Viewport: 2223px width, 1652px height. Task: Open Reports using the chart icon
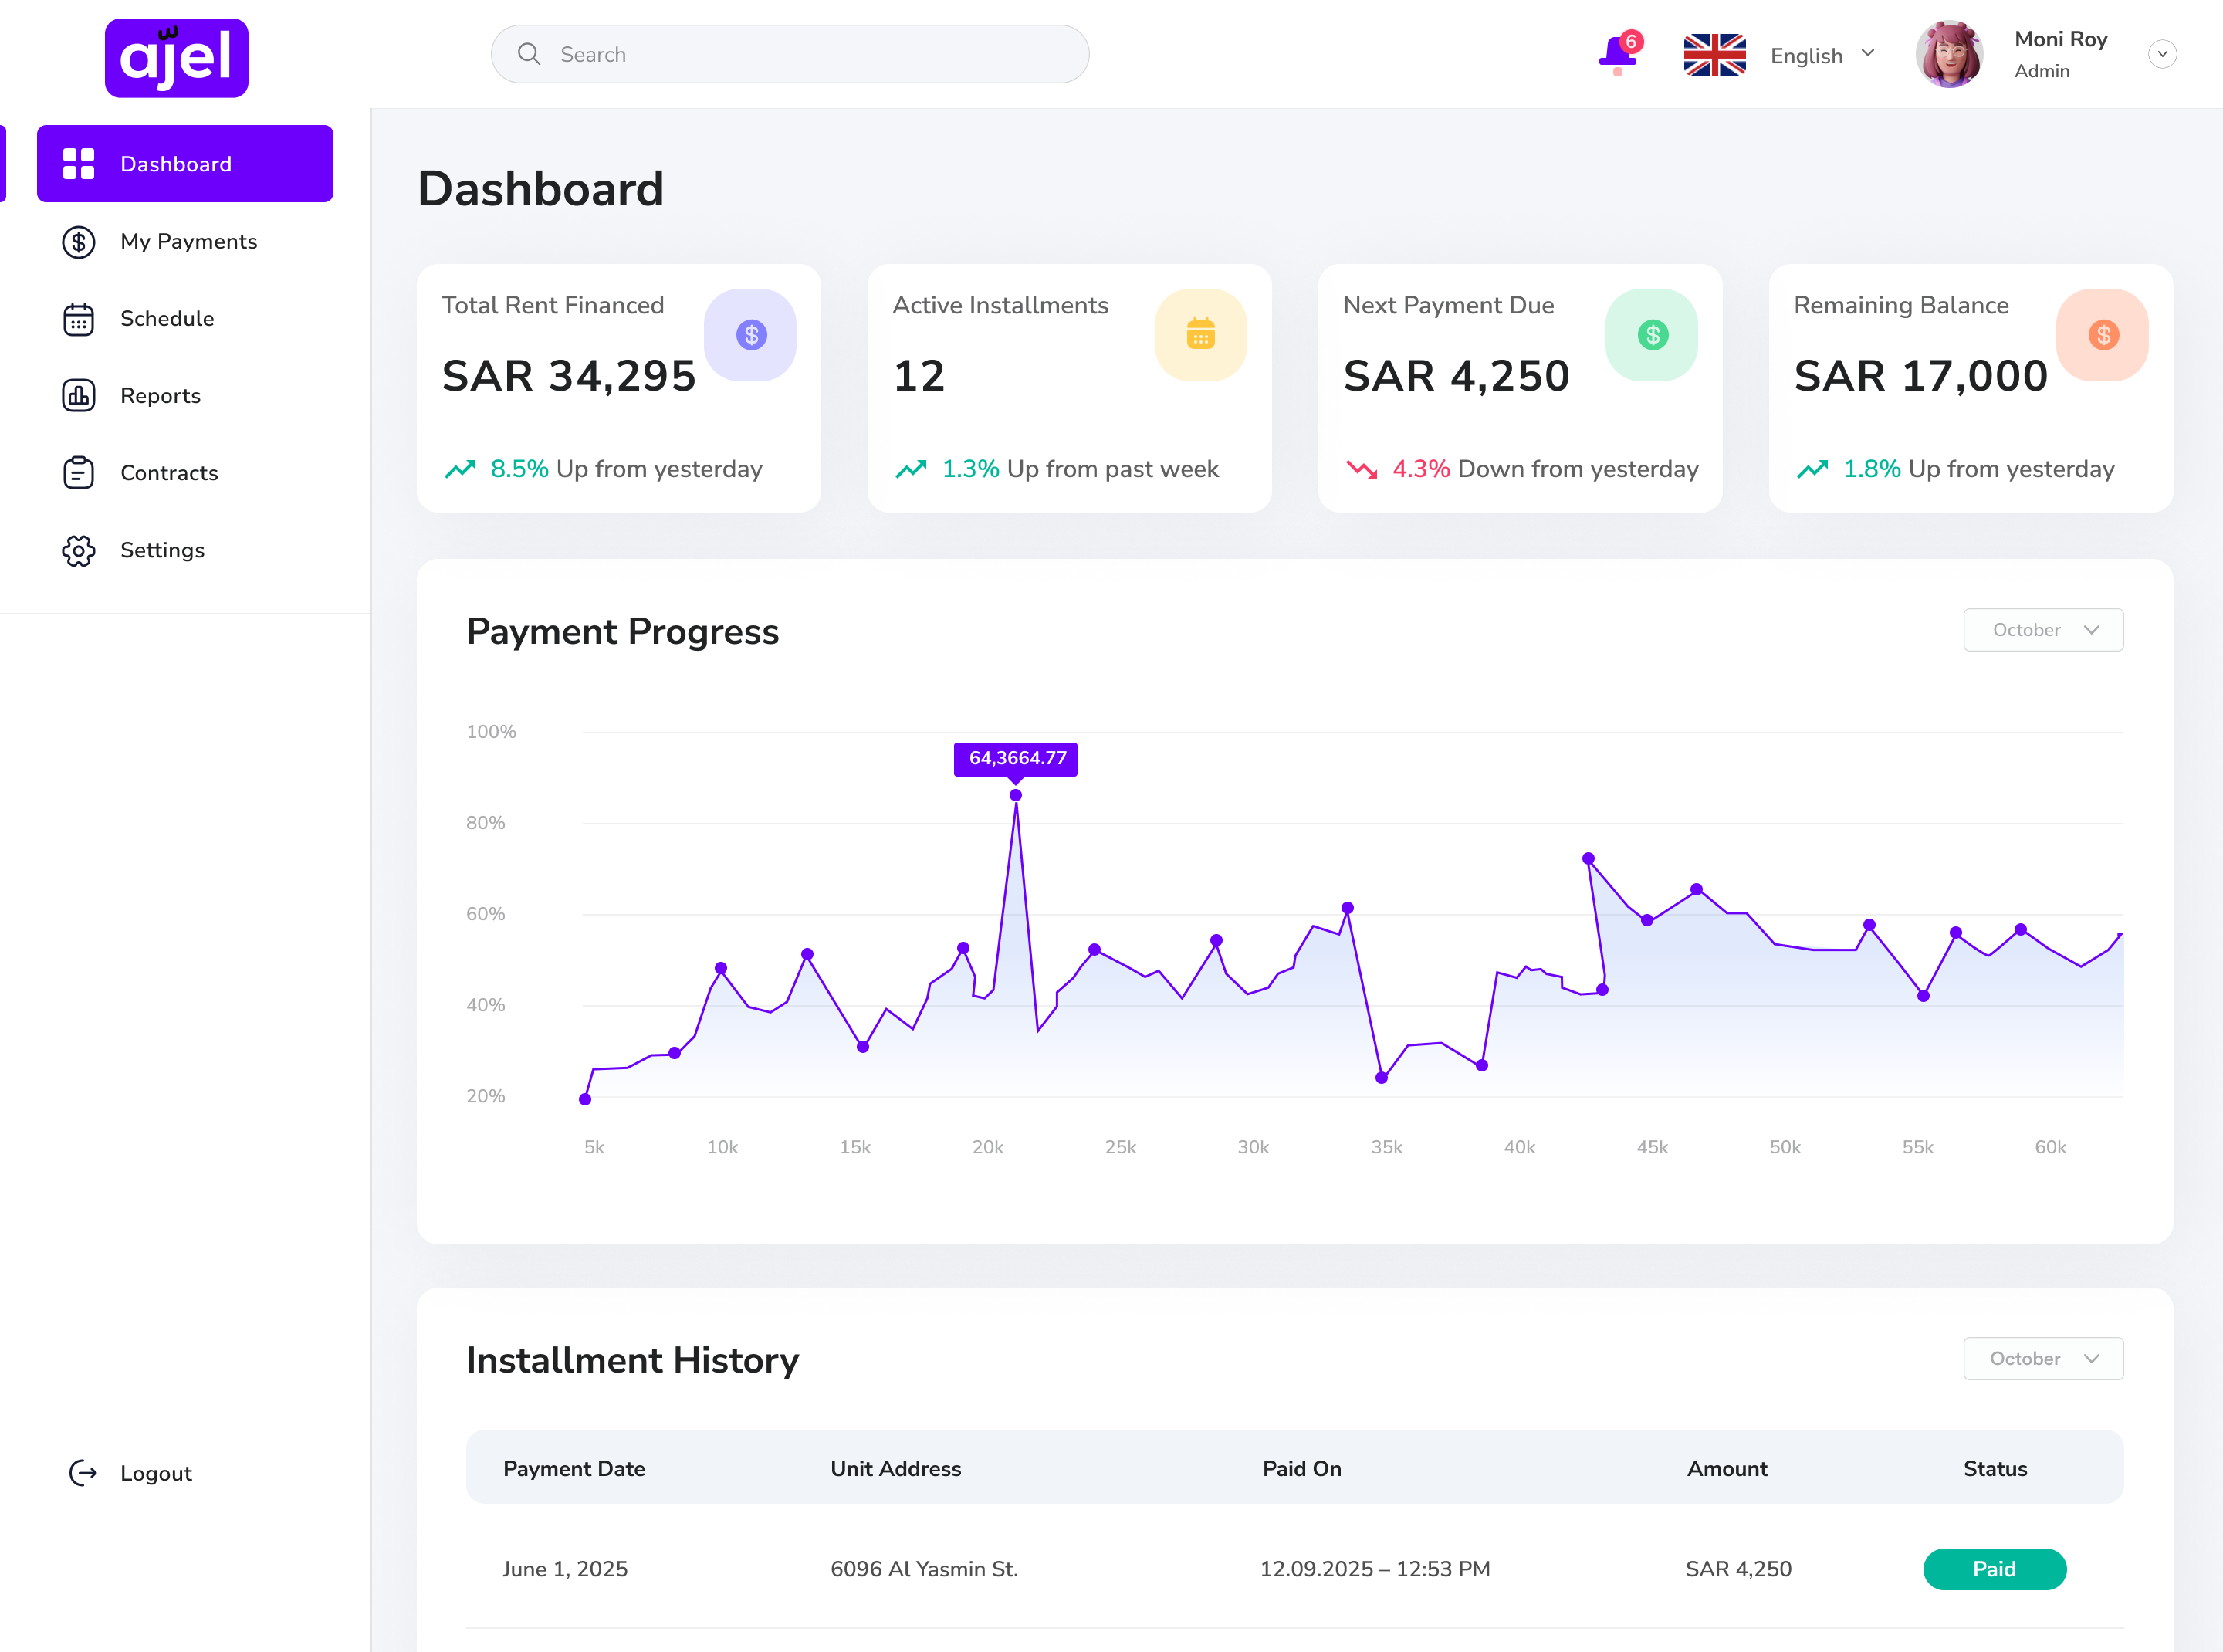point(78,395)
